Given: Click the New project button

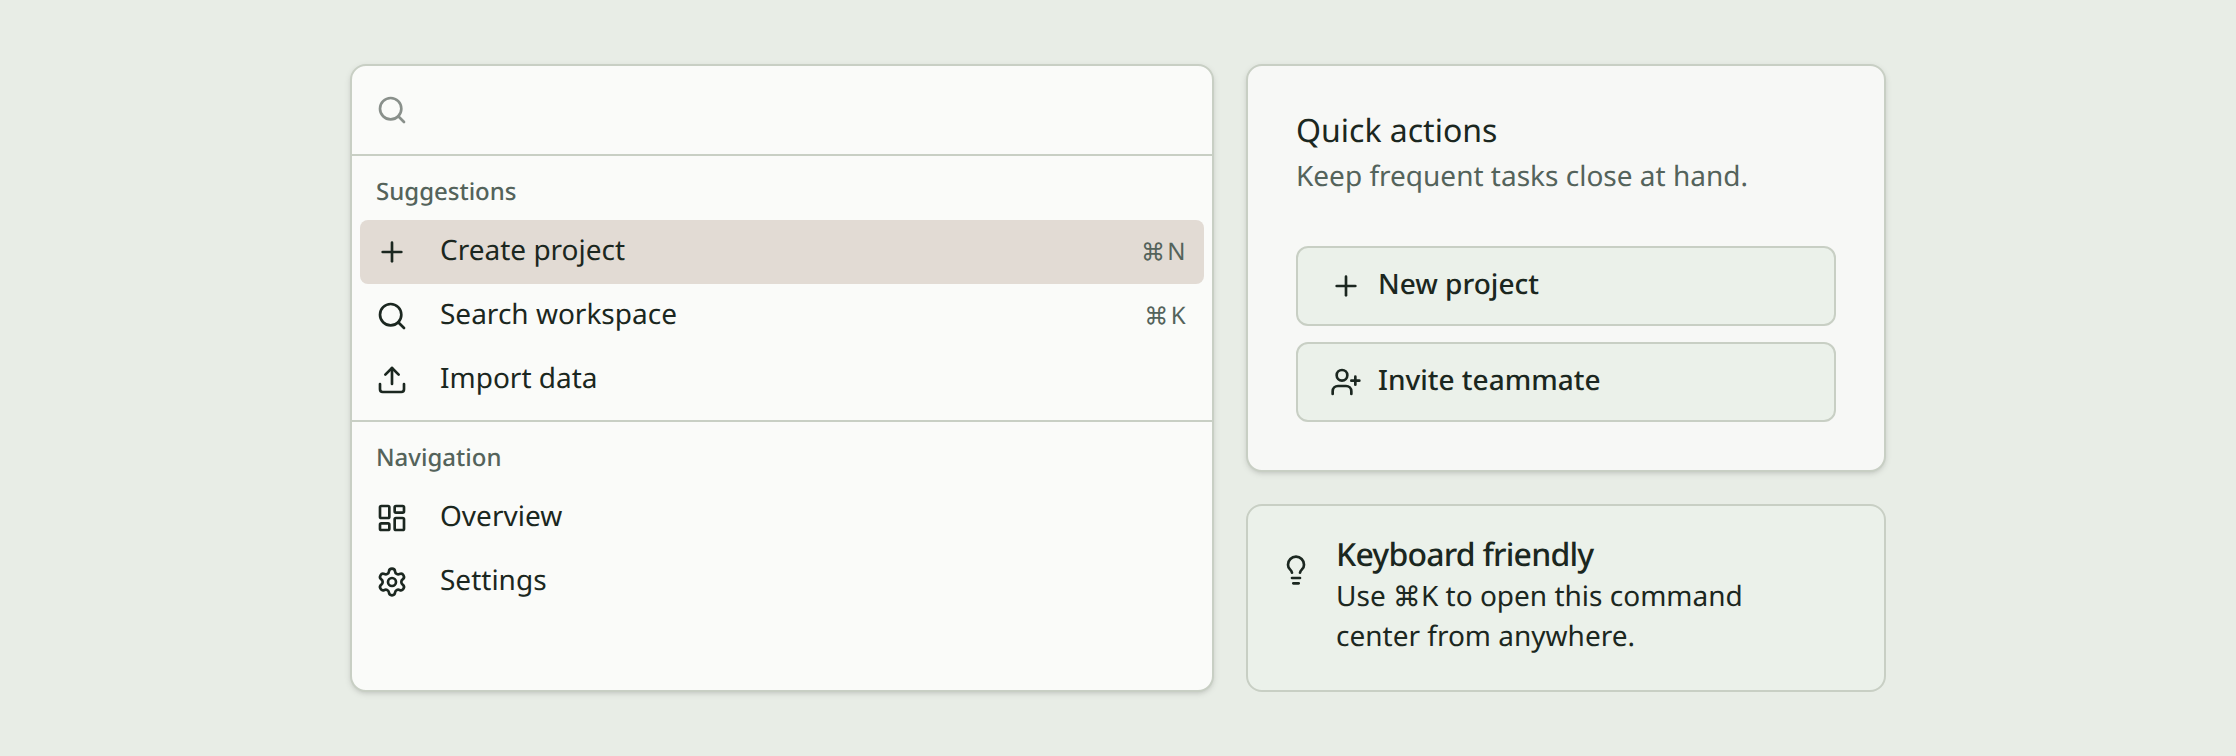Looking at the screenshot, I should (x=1566, y=286).
